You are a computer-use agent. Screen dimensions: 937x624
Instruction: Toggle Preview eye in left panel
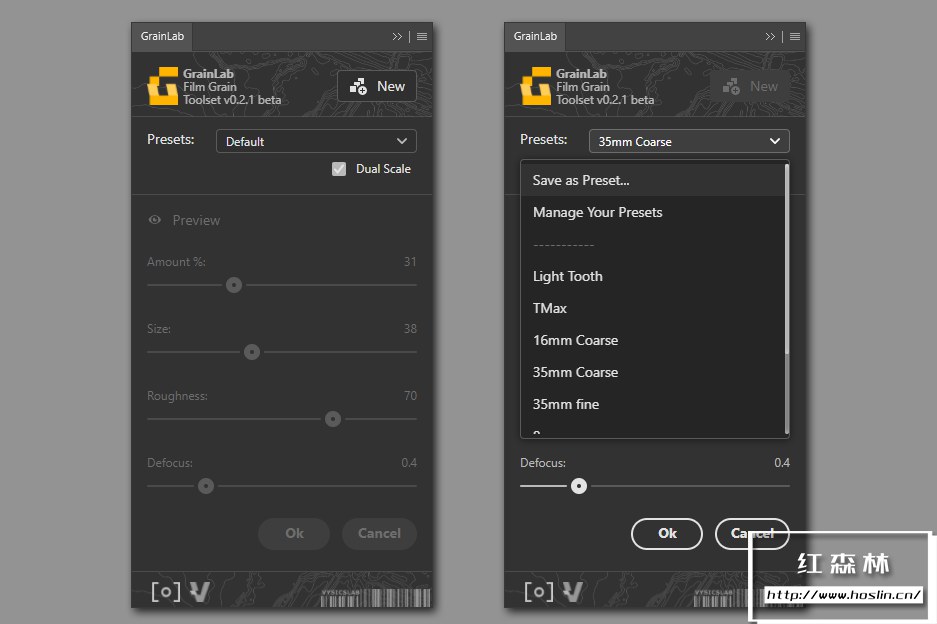coord(155,220)
